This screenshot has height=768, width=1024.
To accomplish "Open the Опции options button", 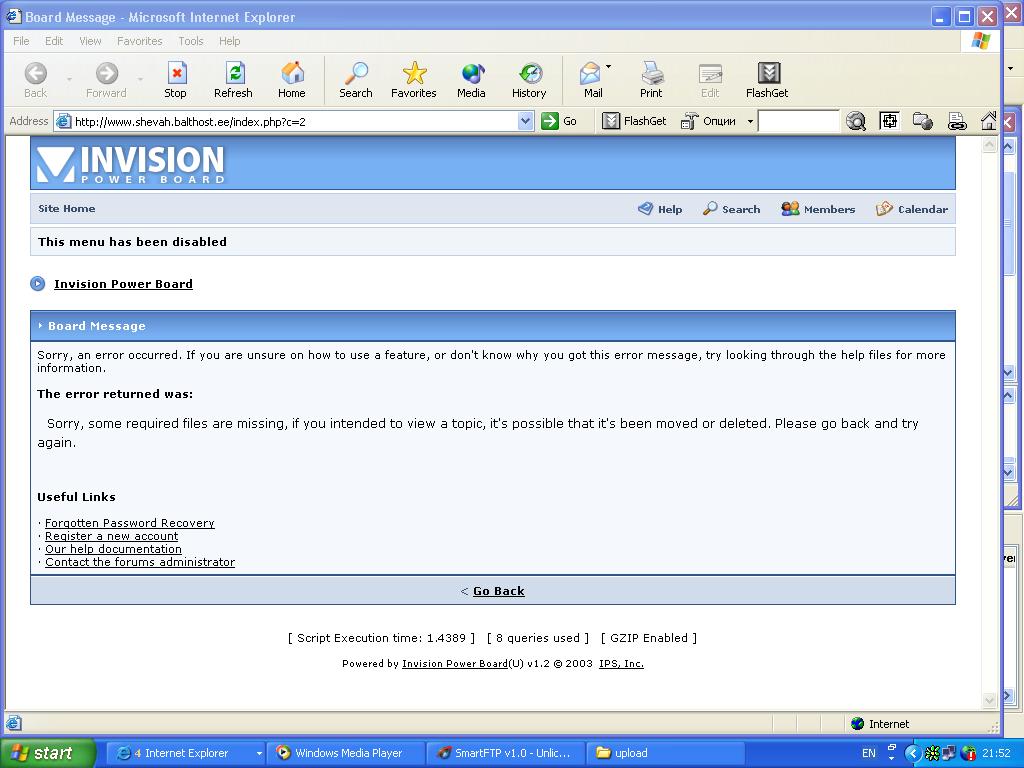I will (709, 121).
